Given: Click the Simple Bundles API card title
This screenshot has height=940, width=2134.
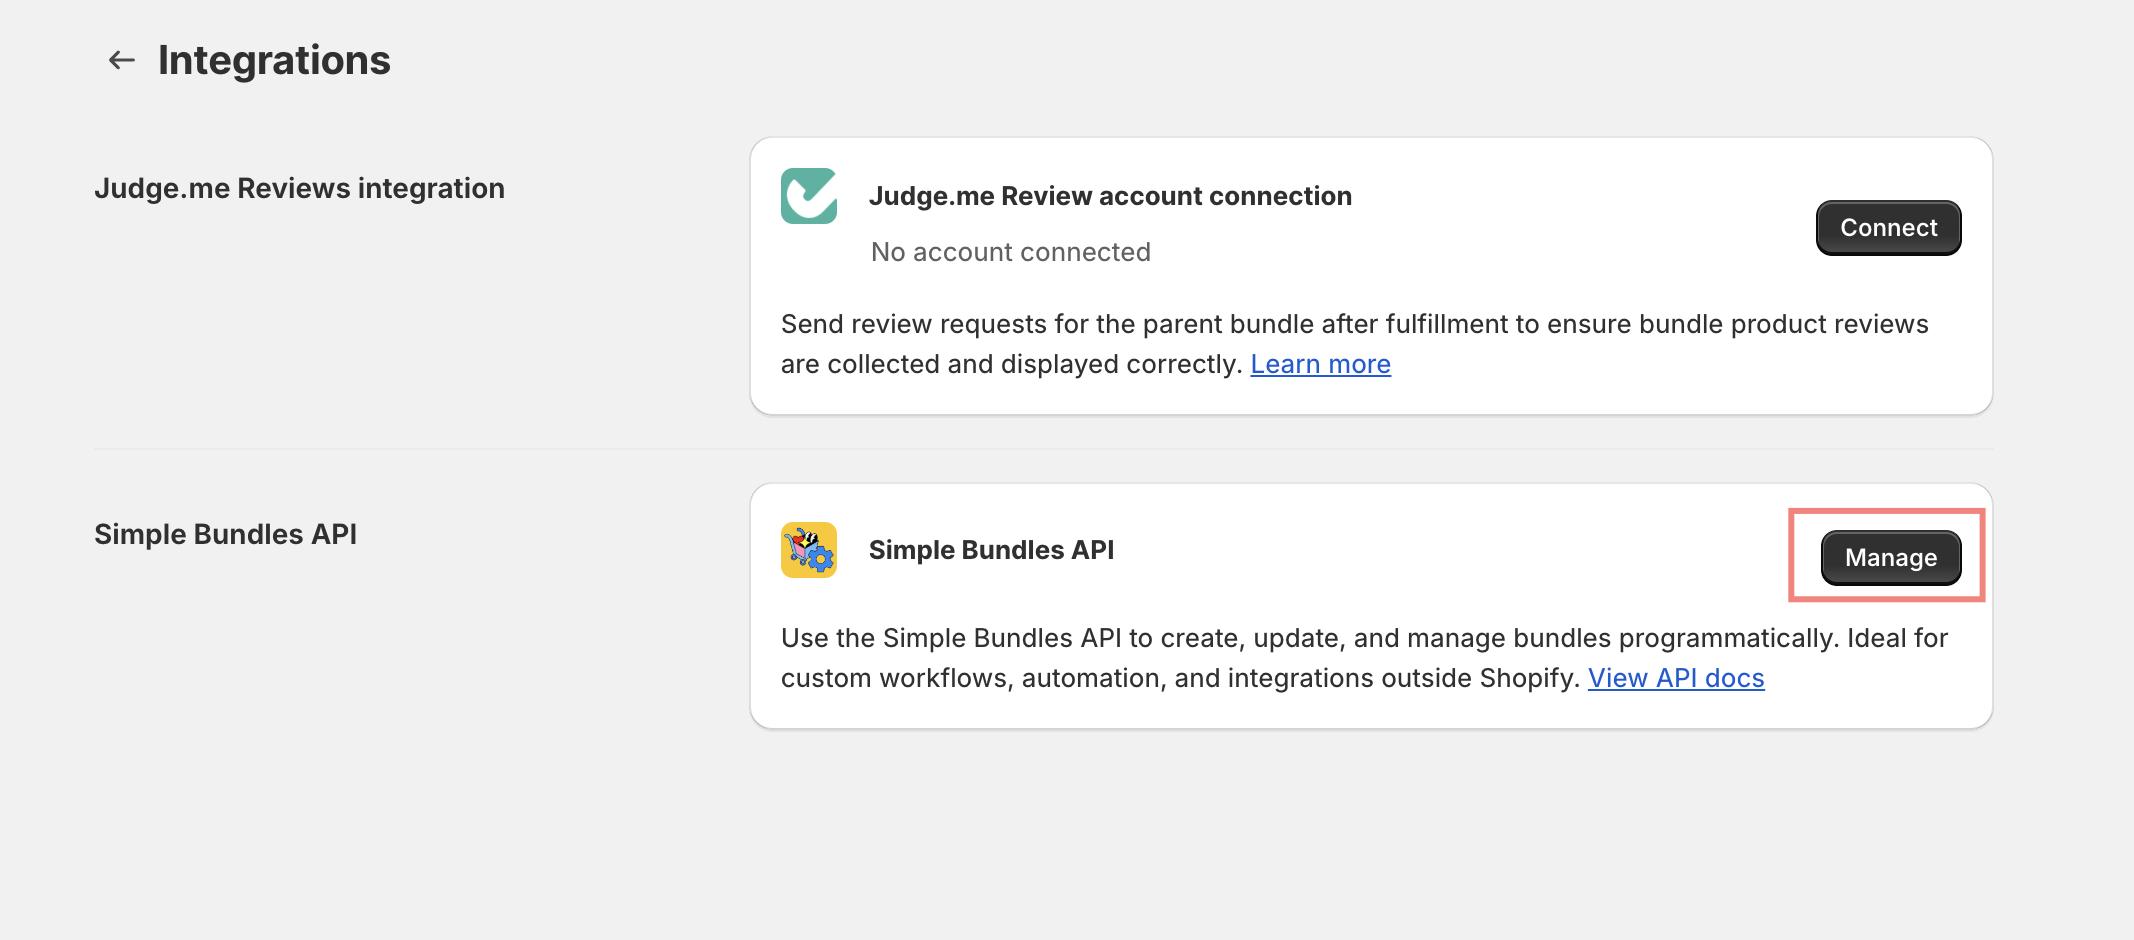Looking at the screenshot, I should pyautogui.click(x=991, y=550).
